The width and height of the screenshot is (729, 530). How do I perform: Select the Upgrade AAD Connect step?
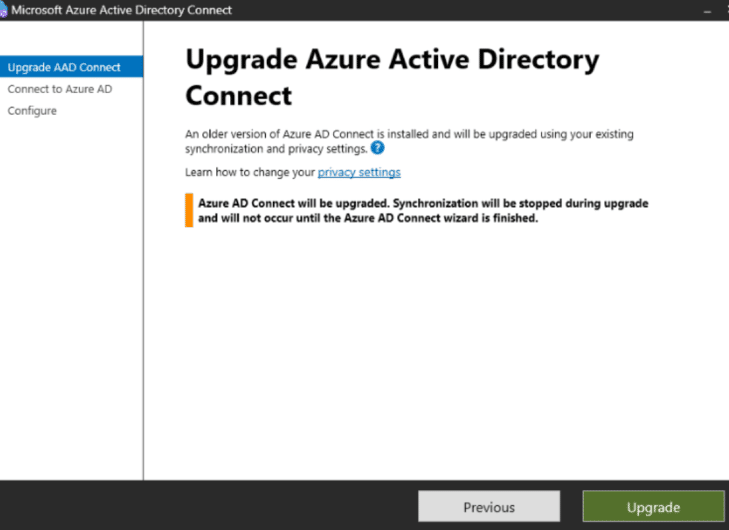tap(71, 67)
